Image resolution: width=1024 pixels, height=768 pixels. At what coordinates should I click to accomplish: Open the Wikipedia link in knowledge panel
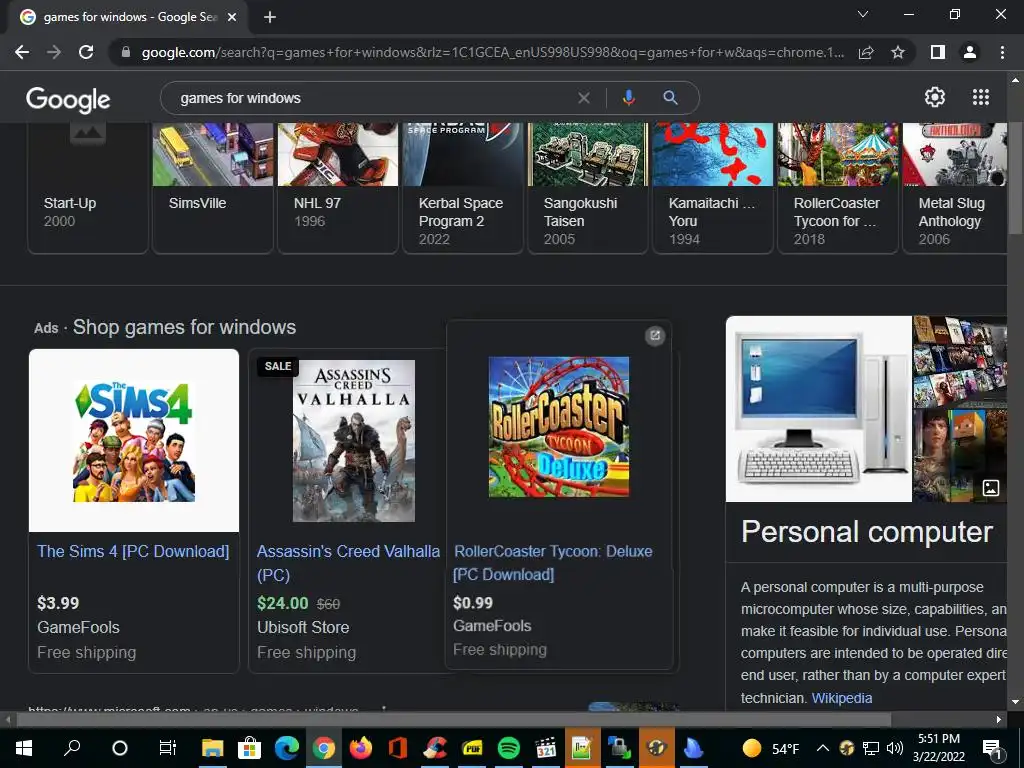tap(841, 698)
